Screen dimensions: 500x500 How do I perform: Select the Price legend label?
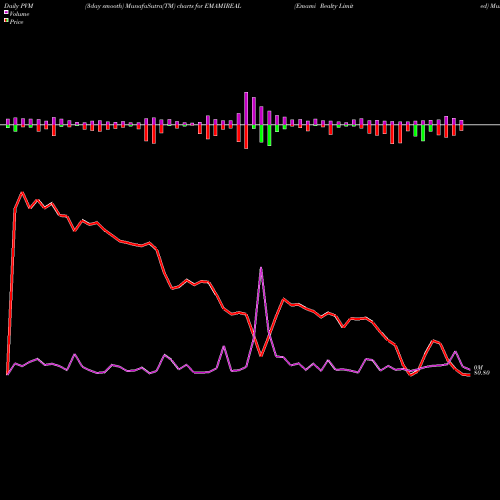(x=16, y=22)
